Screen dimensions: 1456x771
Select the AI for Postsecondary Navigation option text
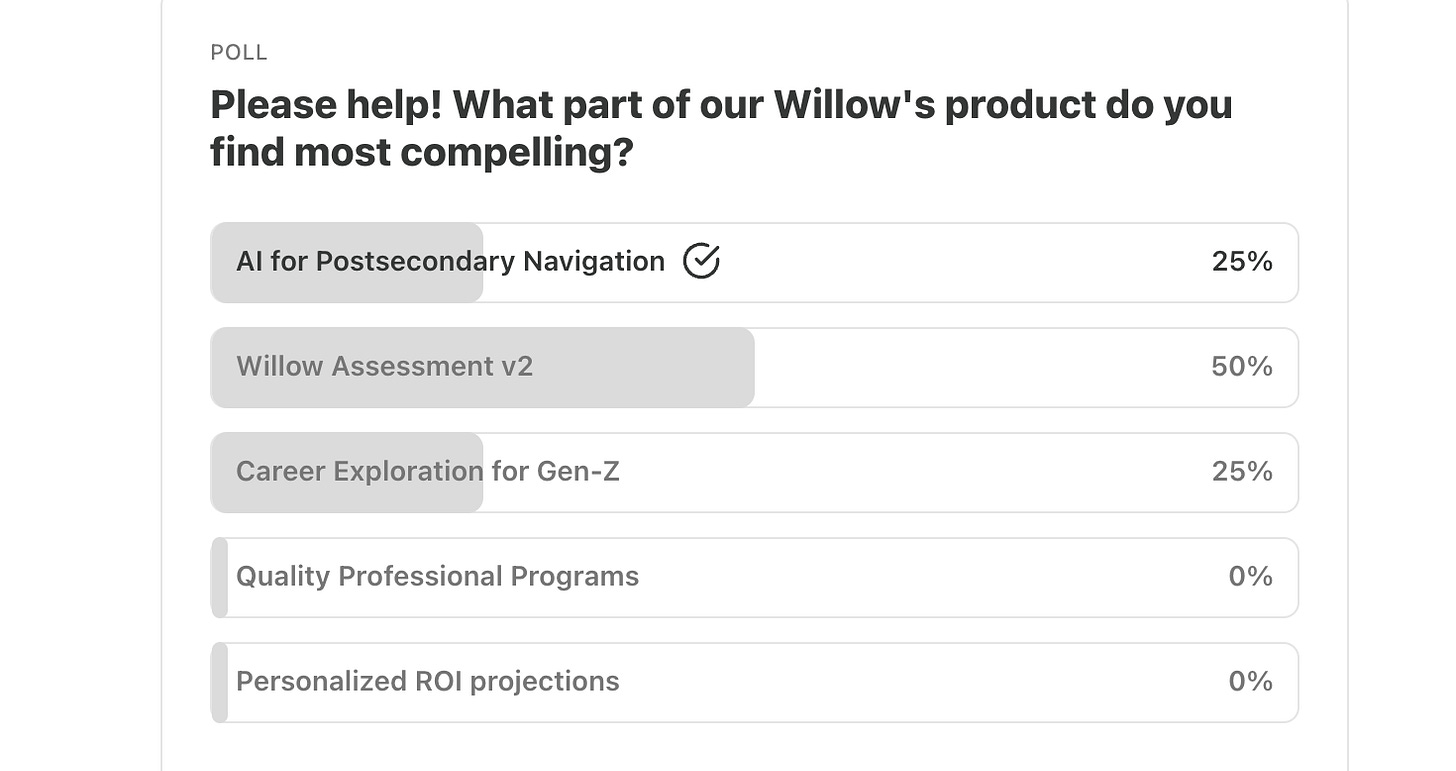tap(450, 262)
